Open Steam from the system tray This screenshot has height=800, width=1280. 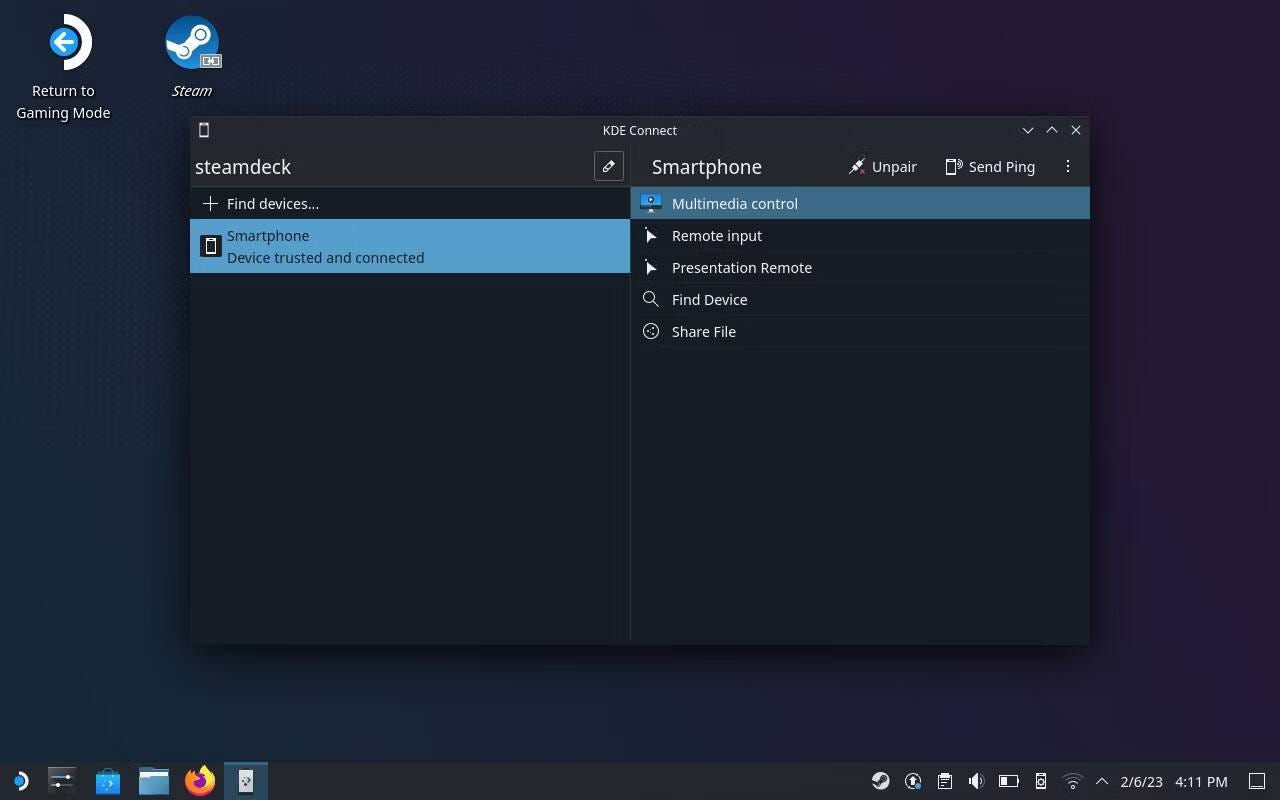click(880, 781)
